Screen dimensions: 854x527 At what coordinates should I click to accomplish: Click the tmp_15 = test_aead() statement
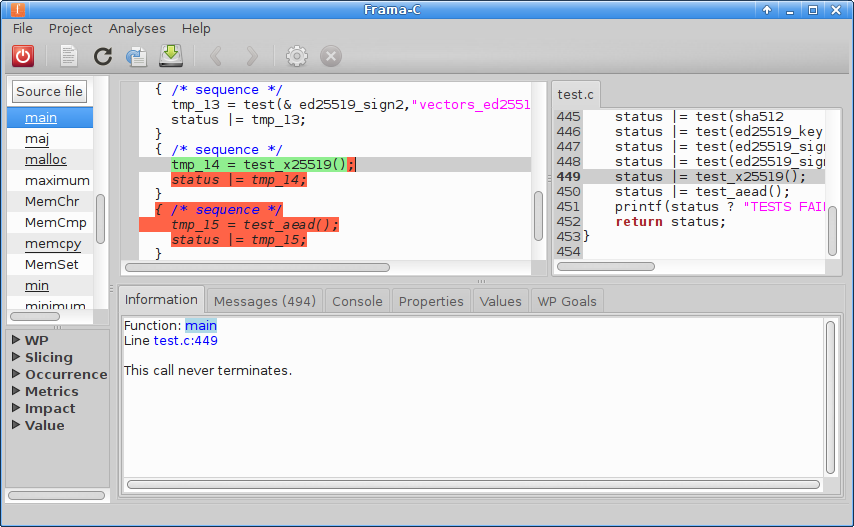tap(255, 225)
